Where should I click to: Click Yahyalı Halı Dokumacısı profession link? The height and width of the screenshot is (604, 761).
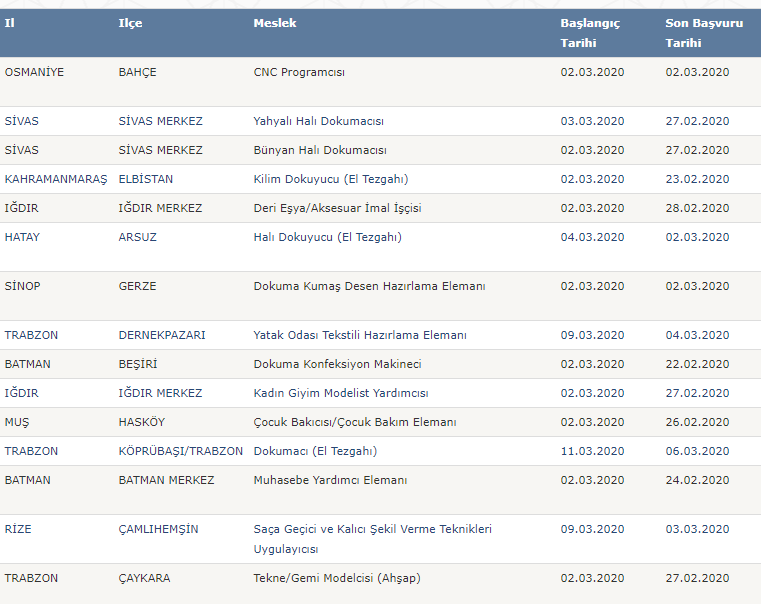click(318, 121)
